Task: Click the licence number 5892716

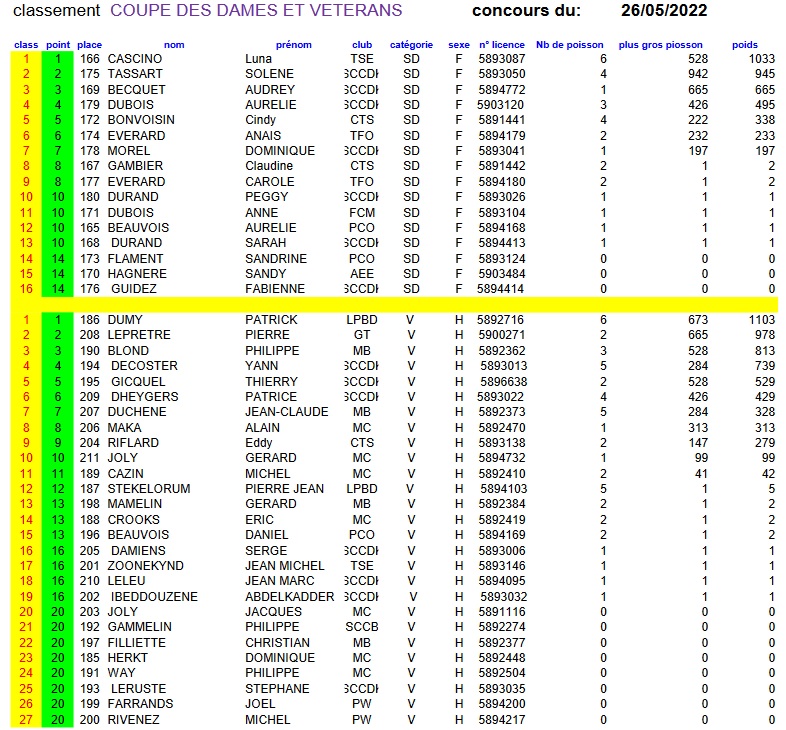Action: tap(501, 320)
